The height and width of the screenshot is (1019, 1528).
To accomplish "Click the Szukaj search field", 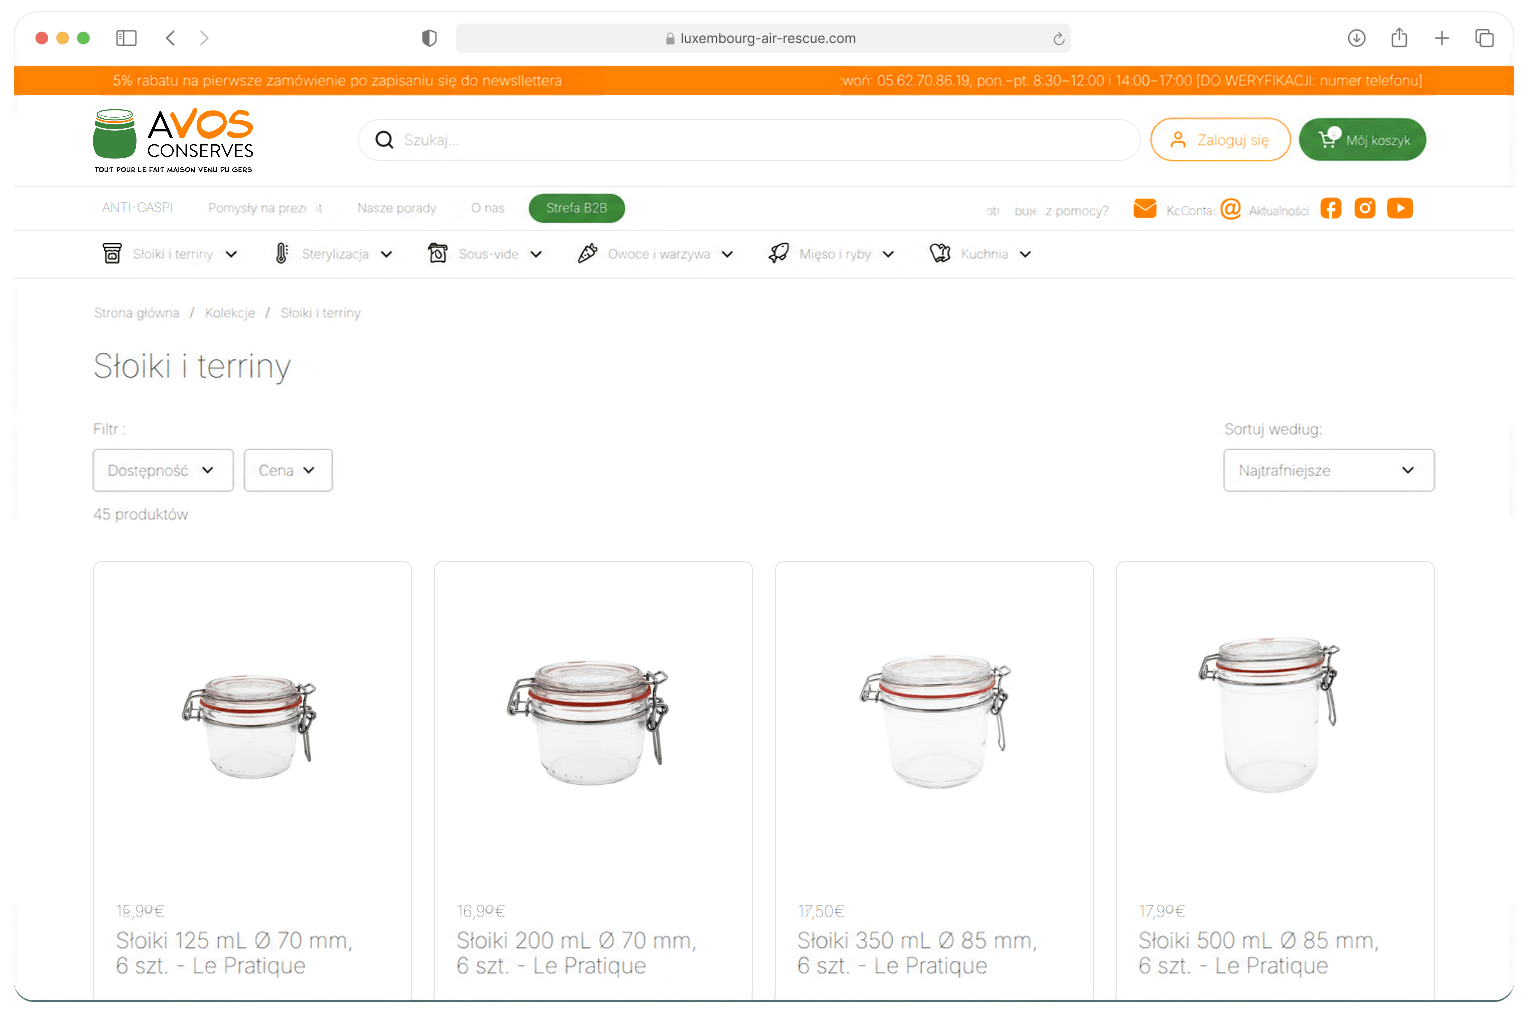I will (749, 140).
